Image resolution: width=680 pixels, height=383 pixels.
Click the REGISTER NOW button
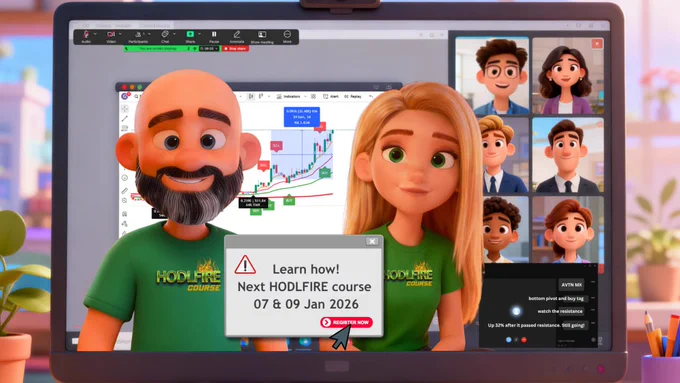(x=347, y=322)
